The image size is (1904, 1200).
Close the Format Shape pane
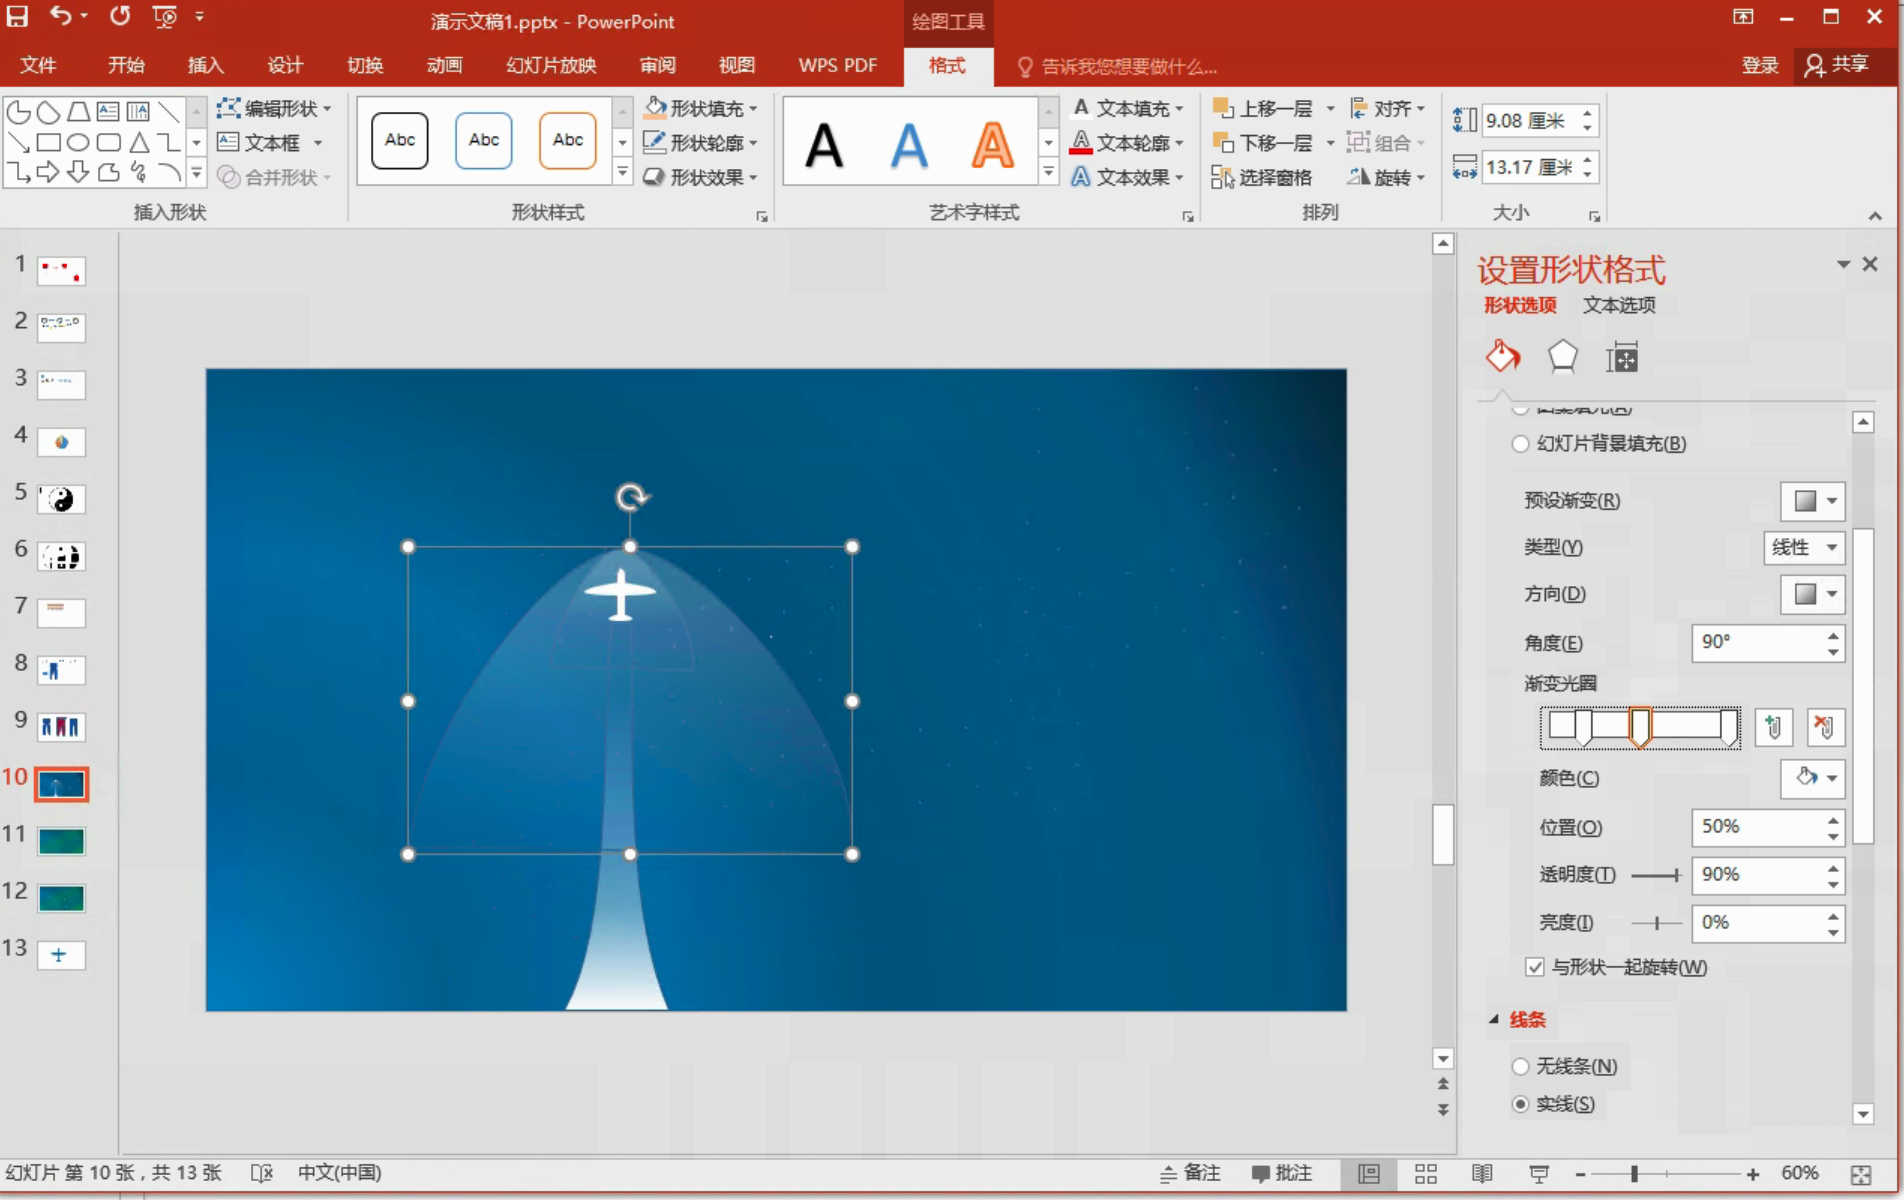pyautogui.click(x=1870, y=264)
